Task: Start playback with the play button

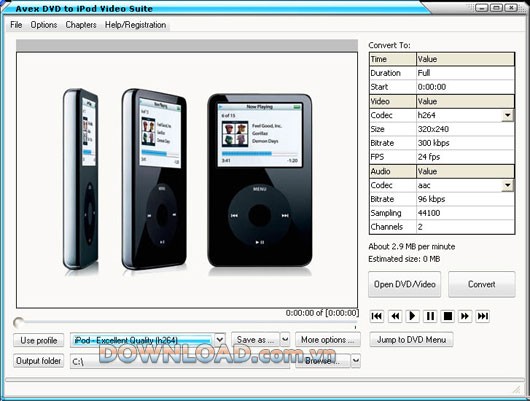Action: point(412,316)
